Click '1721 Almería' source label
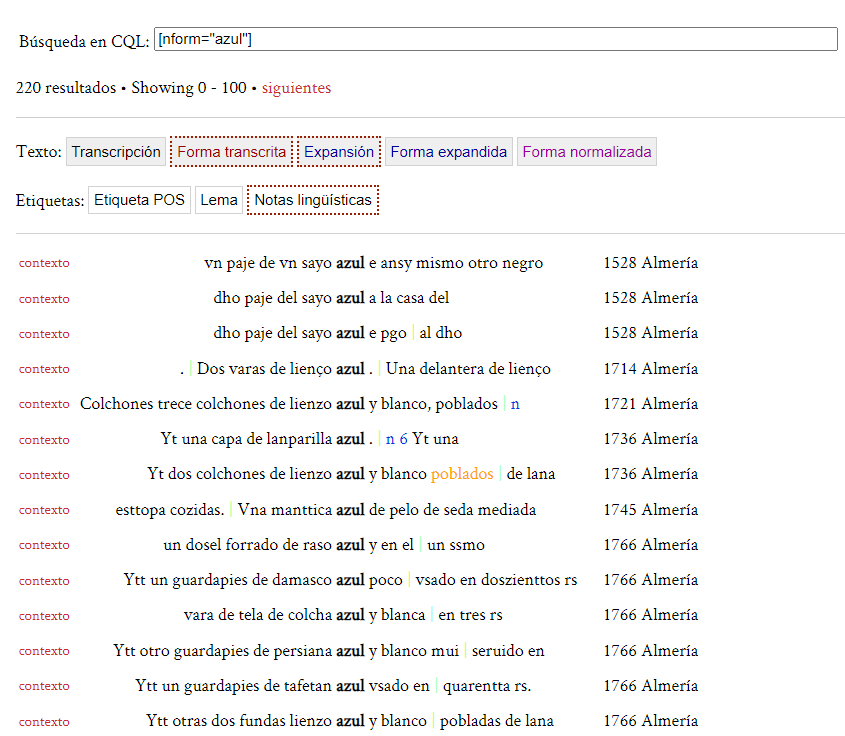Viewport: 845px width, 736px height. pyautogui.click(x=650, y=404)
